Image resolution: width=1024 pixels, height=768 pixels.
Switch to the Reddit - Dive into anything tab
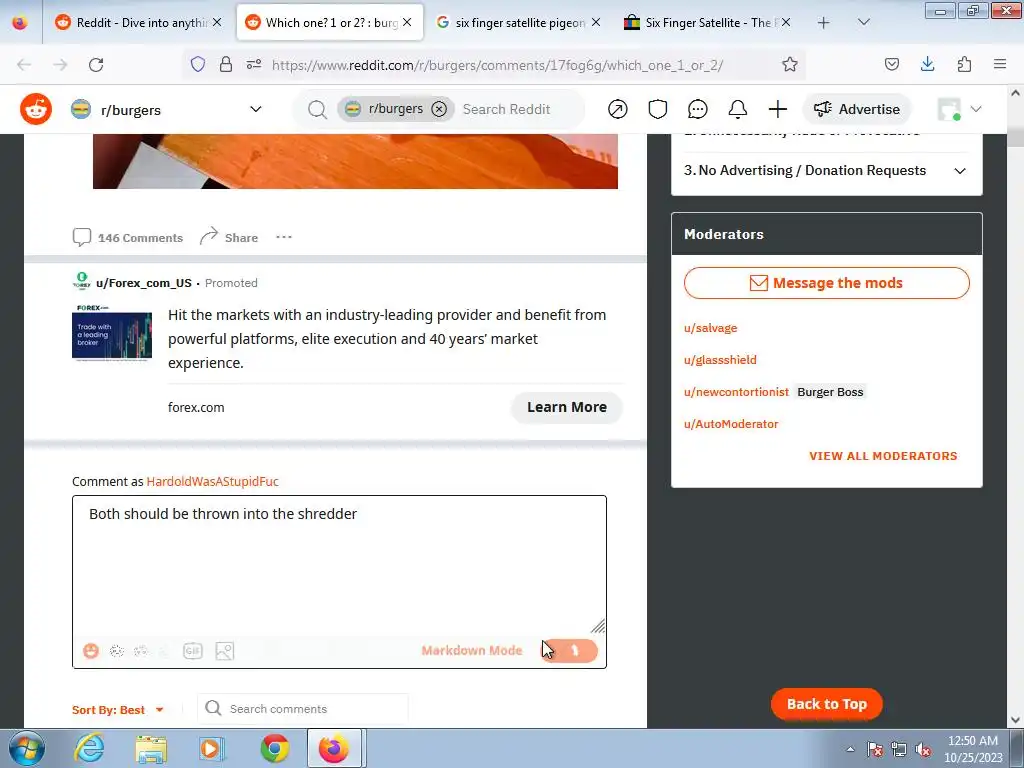coord(138,22)
